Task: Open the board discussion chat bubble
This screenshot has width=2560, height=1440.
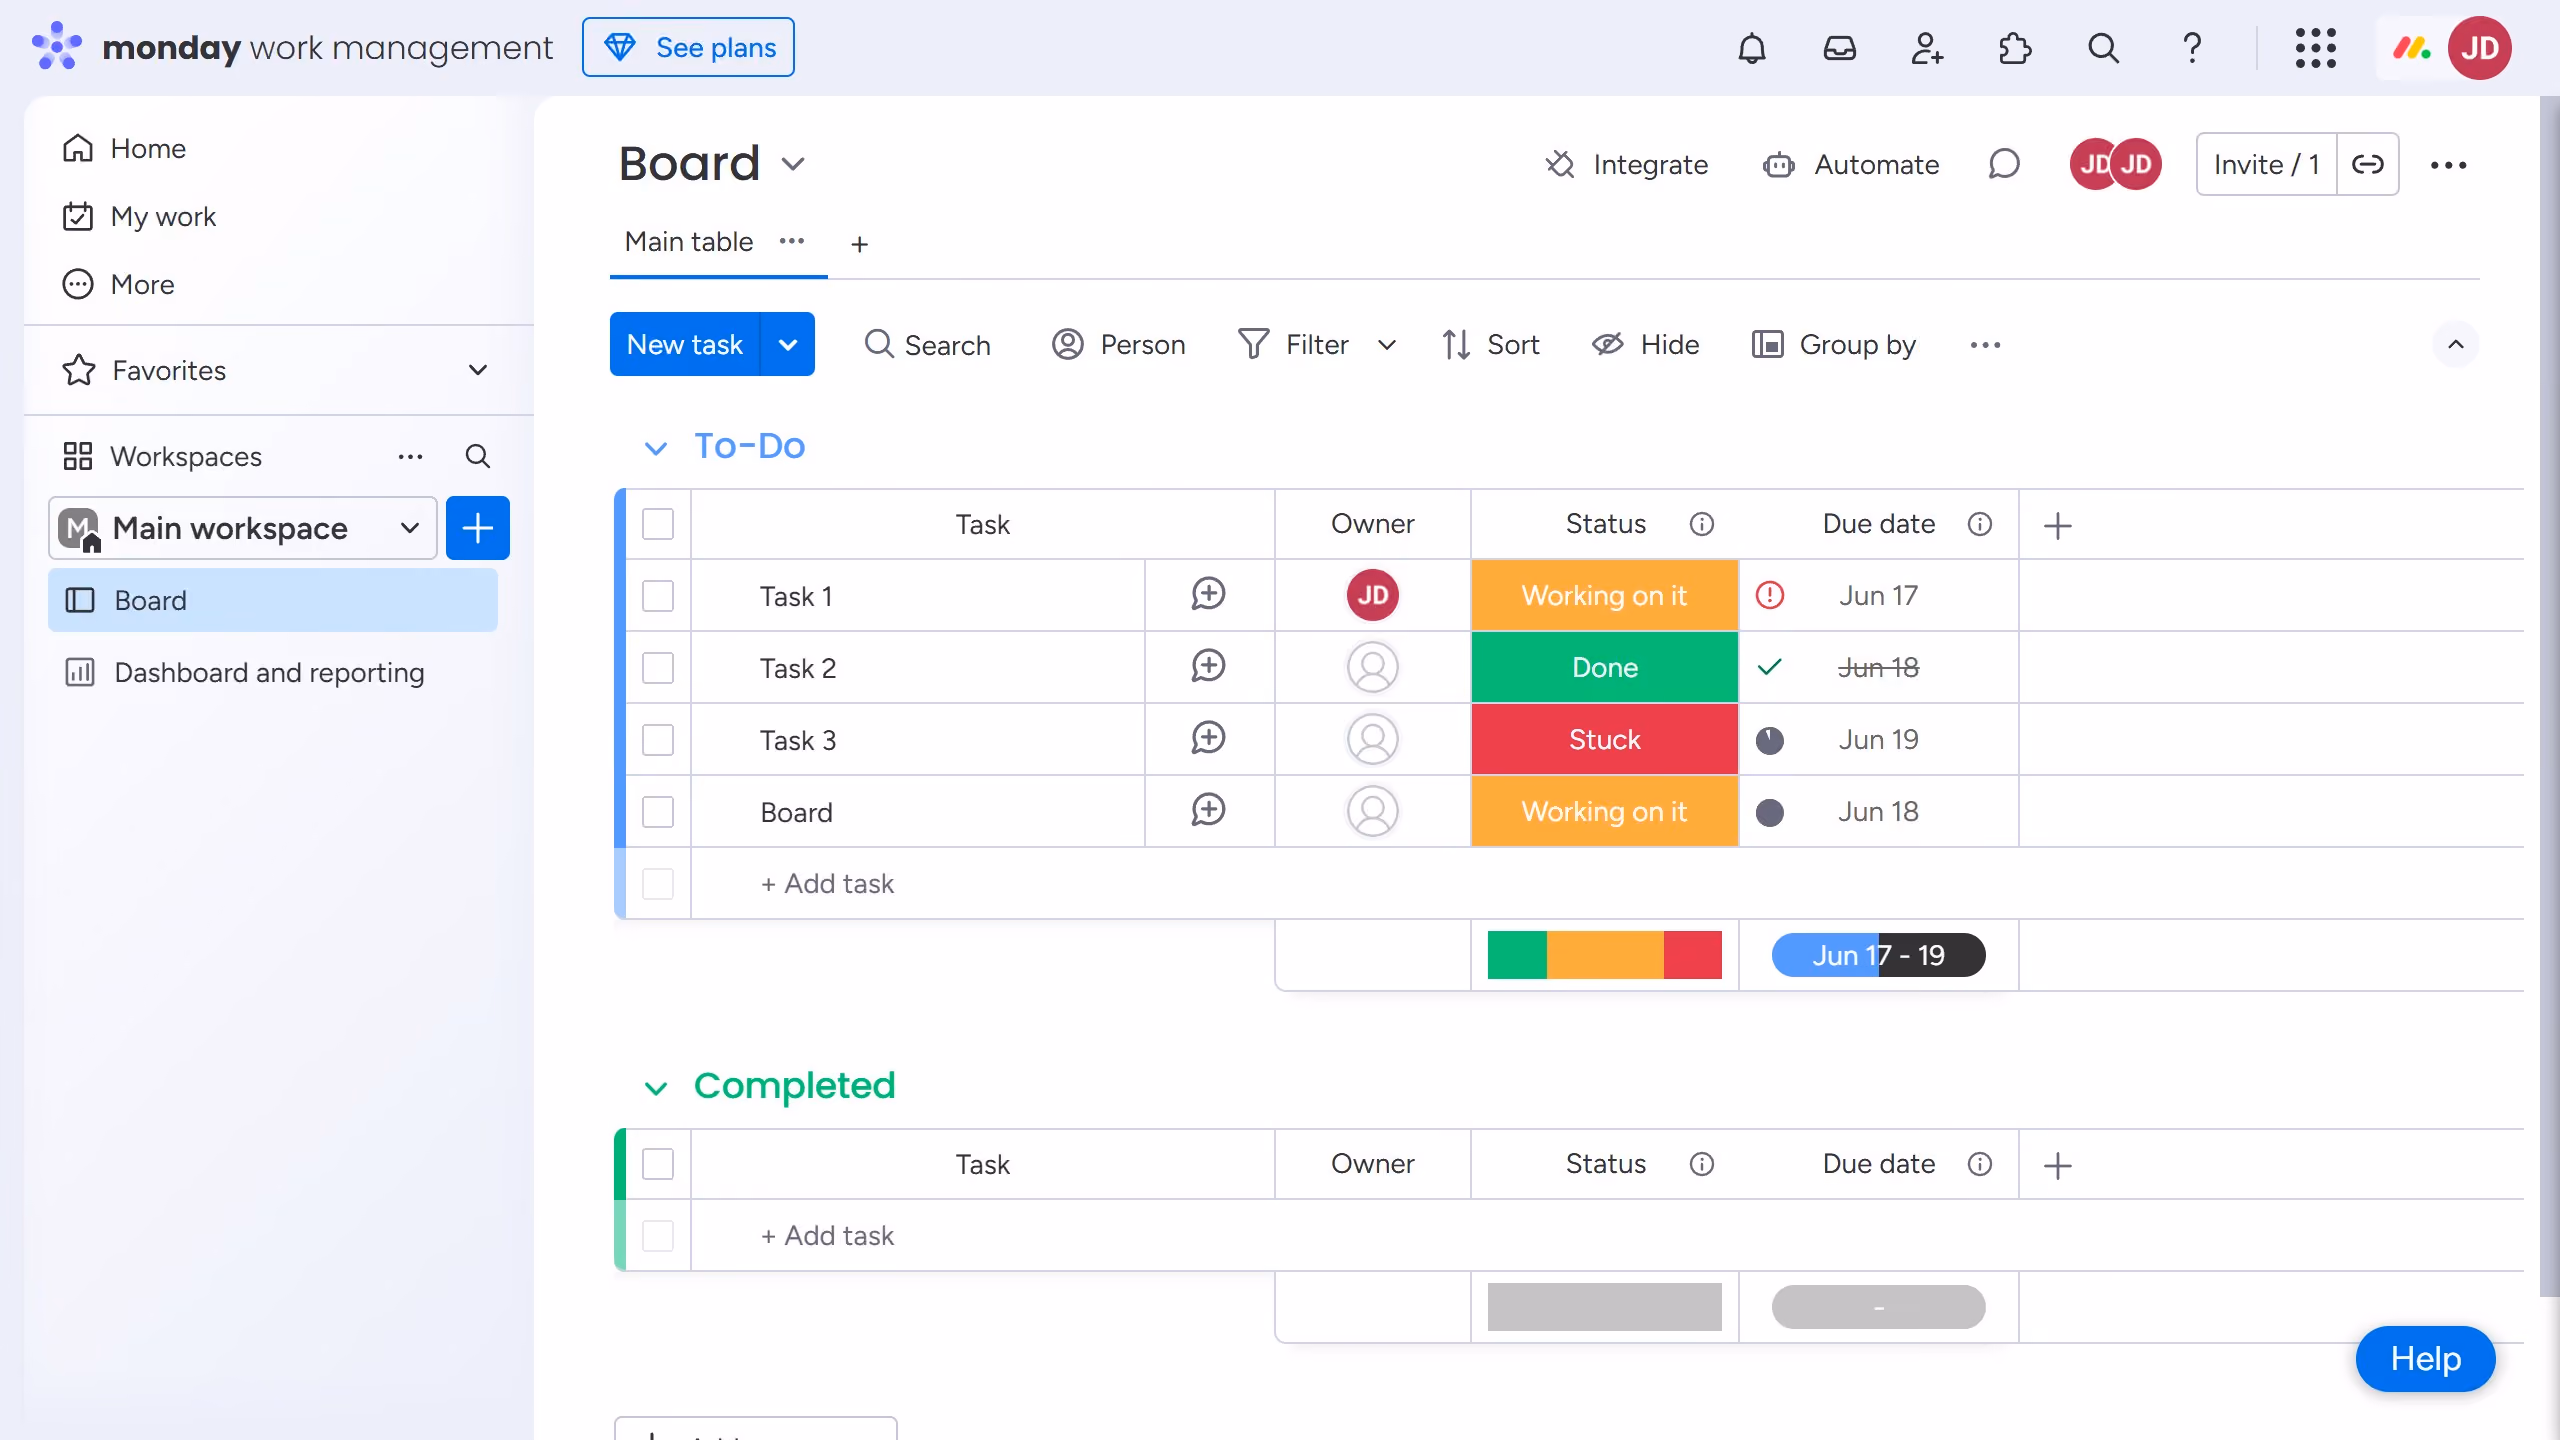Action: pos(2004,164)
